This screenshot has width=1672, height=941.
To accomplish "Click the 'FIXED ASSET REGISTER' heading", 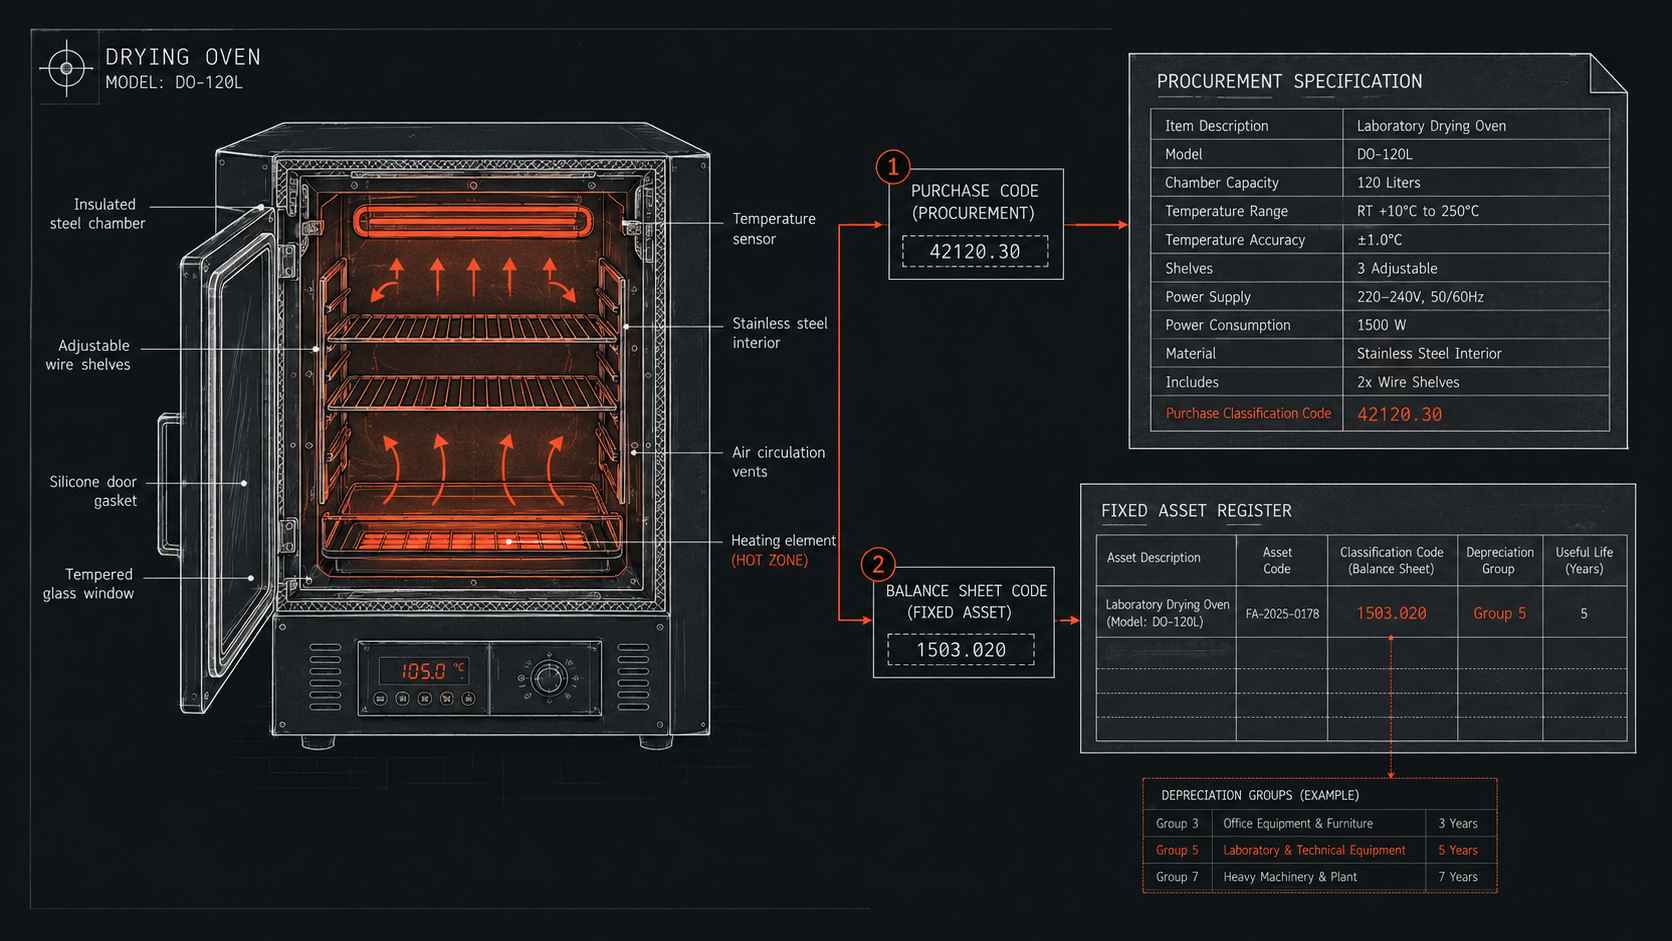I will (1196, 510).
